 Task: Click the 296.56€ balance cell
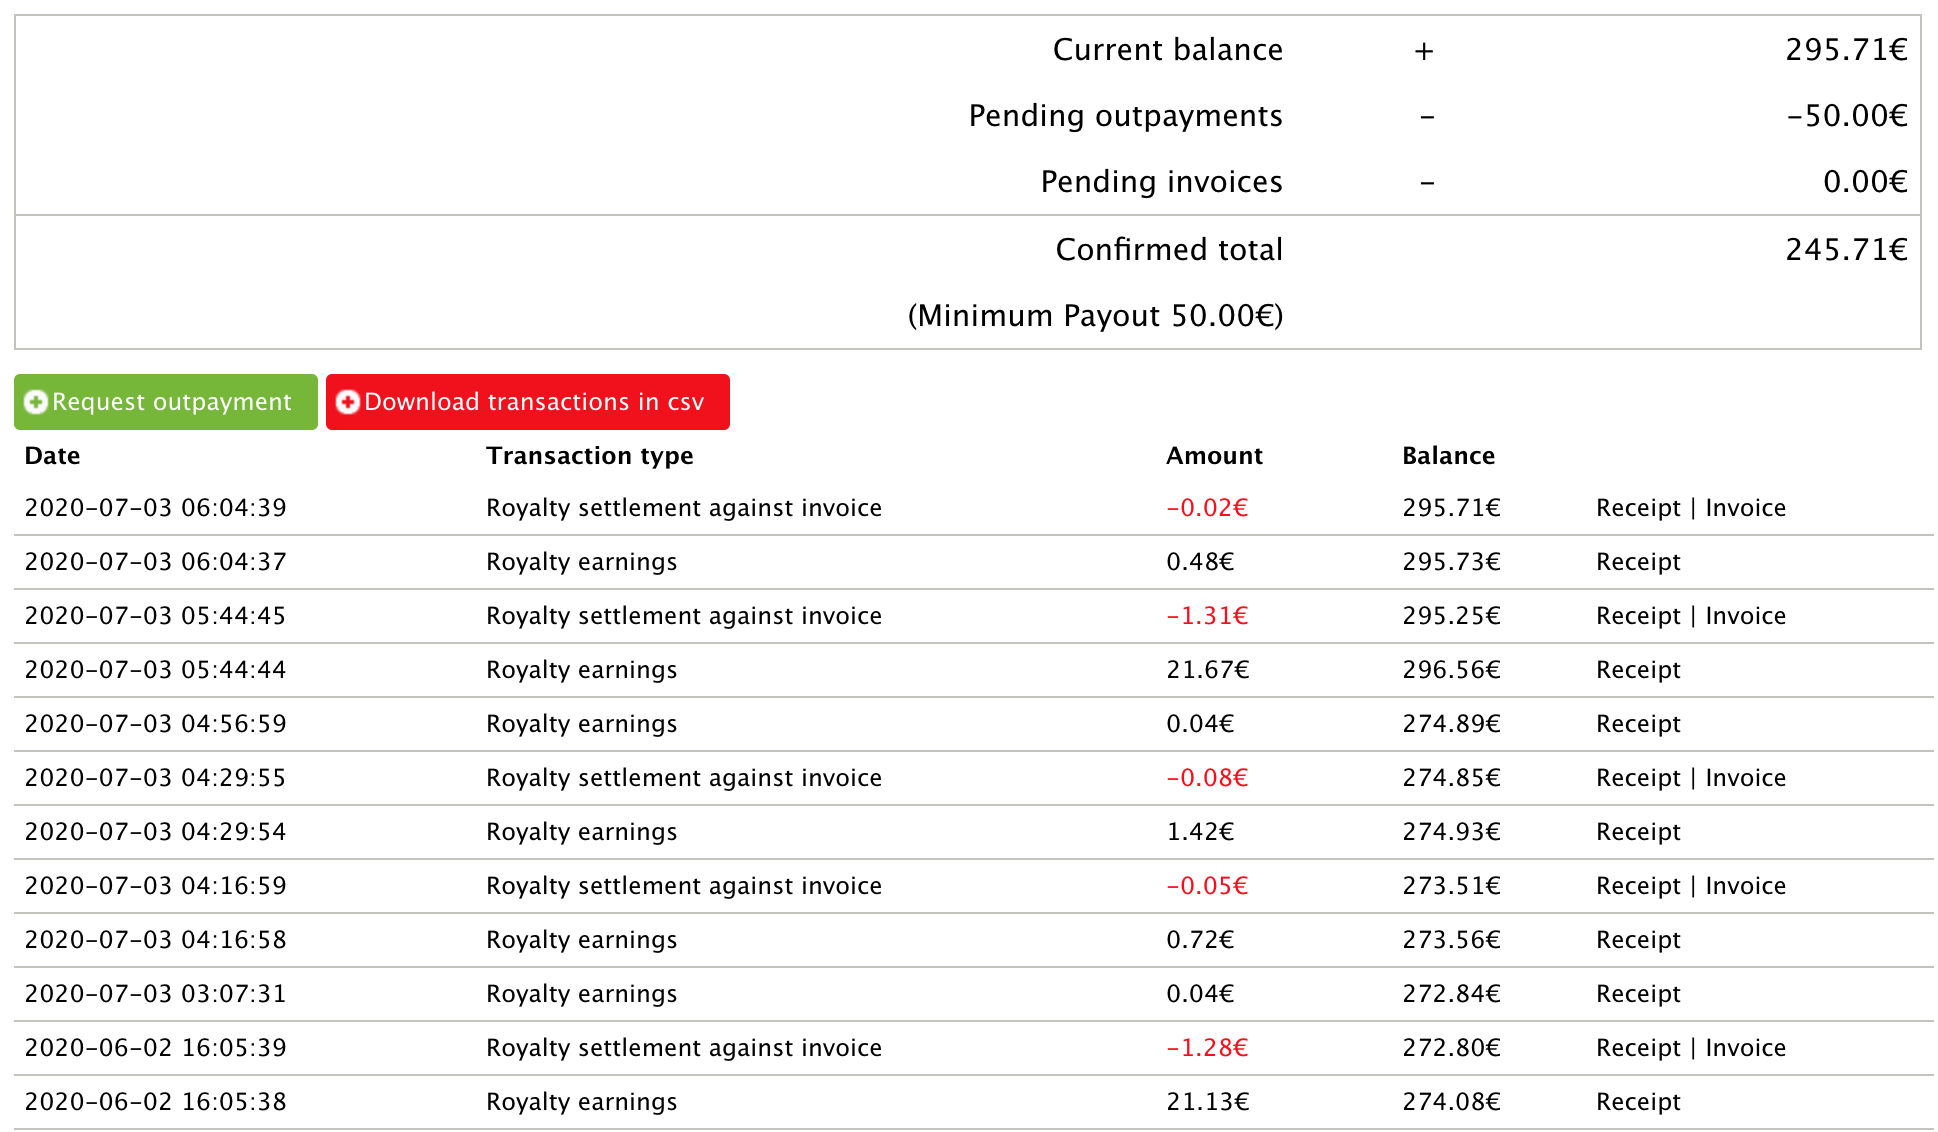tap(1451, 670)
